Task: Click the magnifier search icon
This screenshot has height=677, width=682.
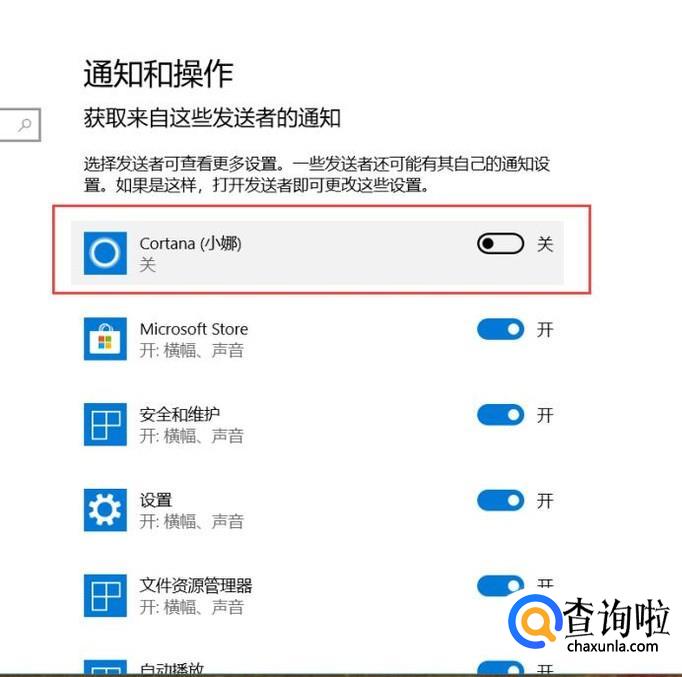Action: [25, 125]
